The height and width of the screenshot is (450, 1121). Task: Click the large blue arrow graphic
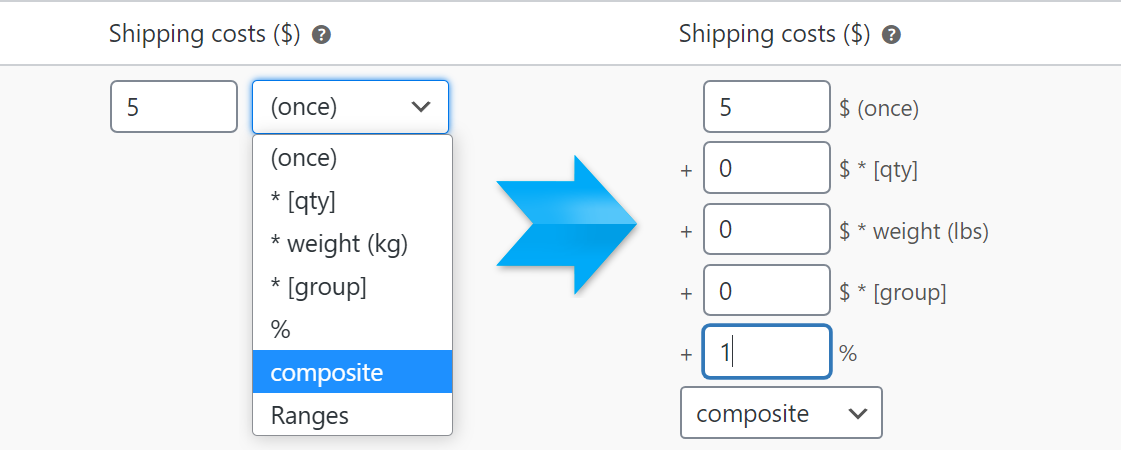[566, 225]
